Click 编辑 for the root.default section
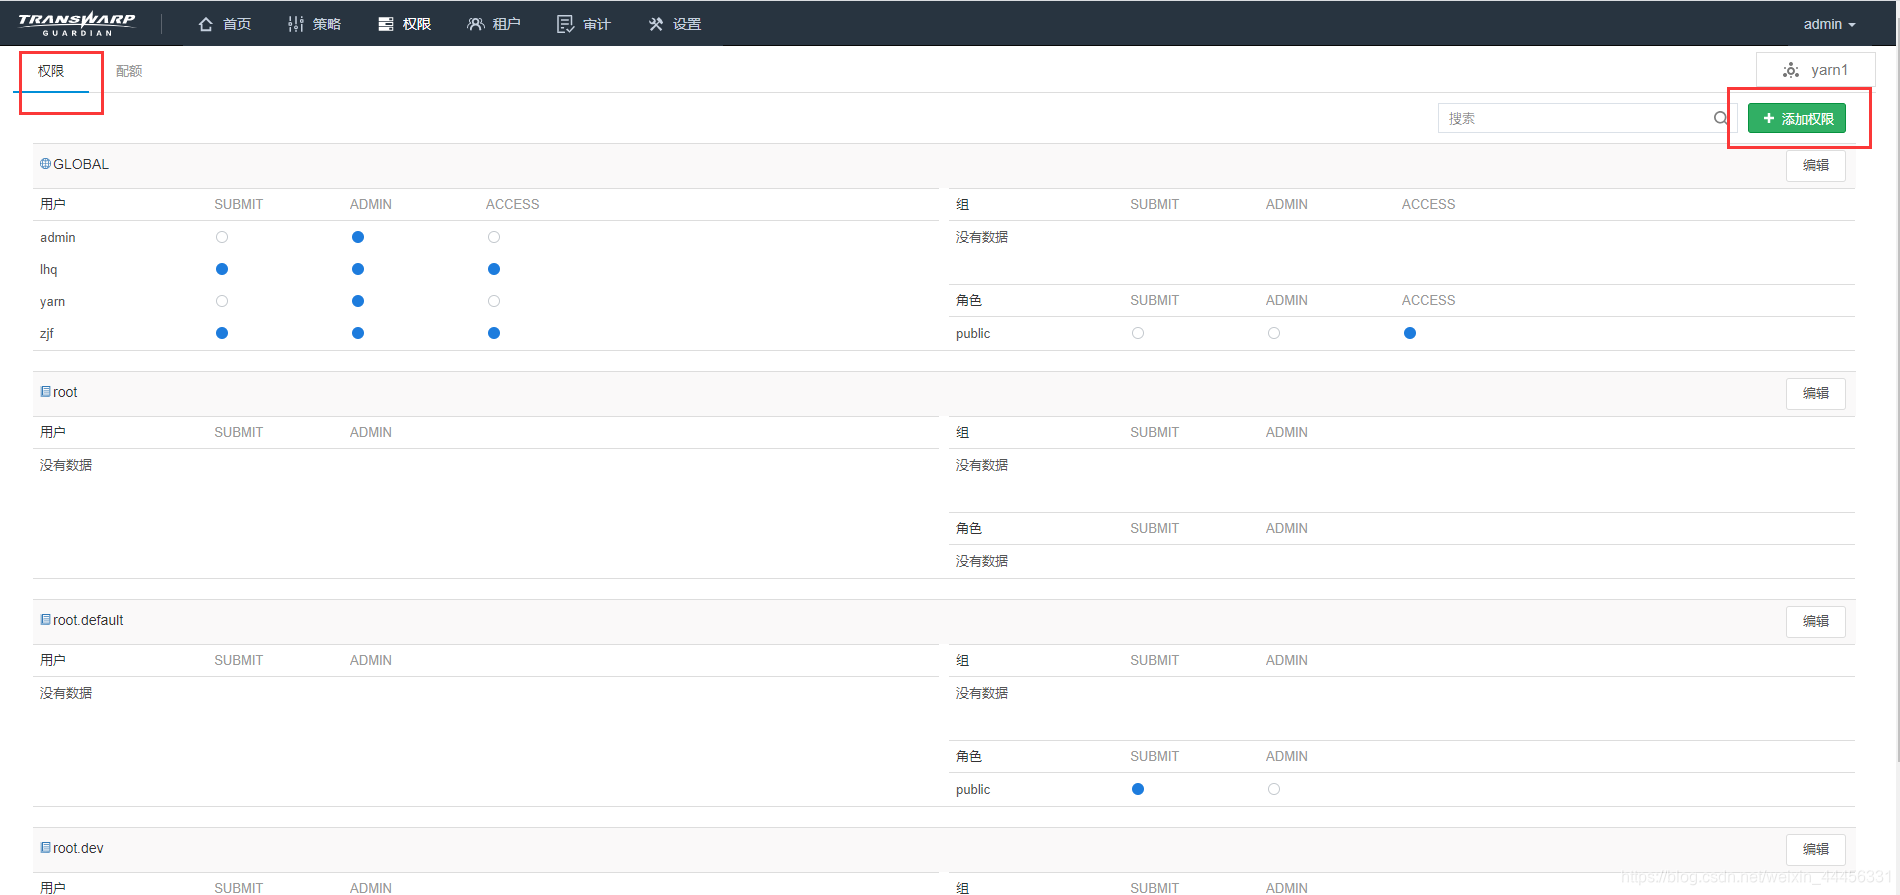1900x895 pixels. [1816, 621]
